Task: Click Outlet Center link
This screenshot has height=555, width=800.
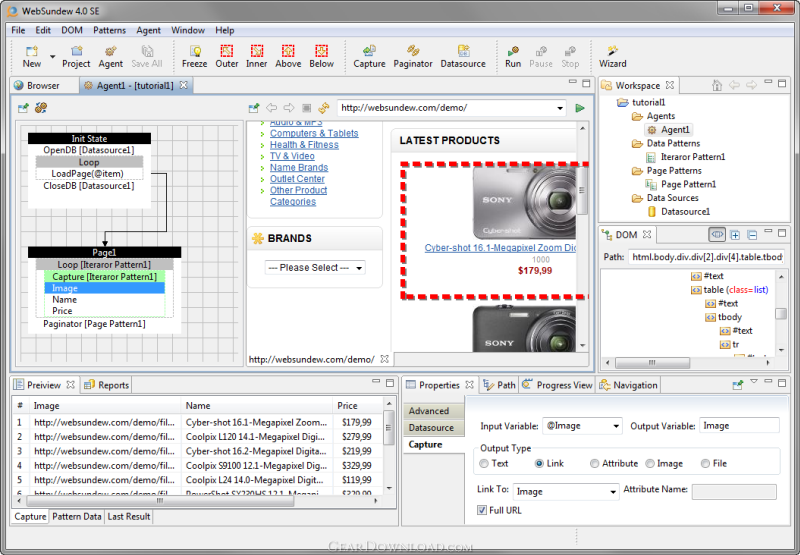Action: (297, 179)
